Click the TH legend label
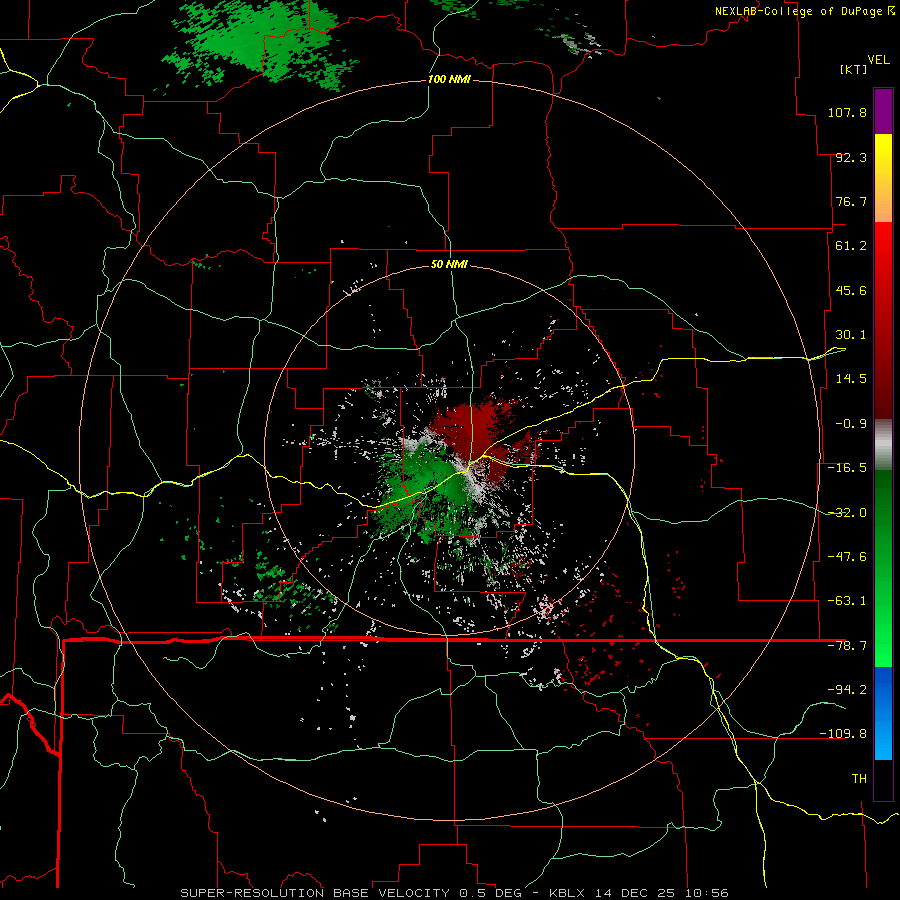The image size is (900, 900). 859,778
